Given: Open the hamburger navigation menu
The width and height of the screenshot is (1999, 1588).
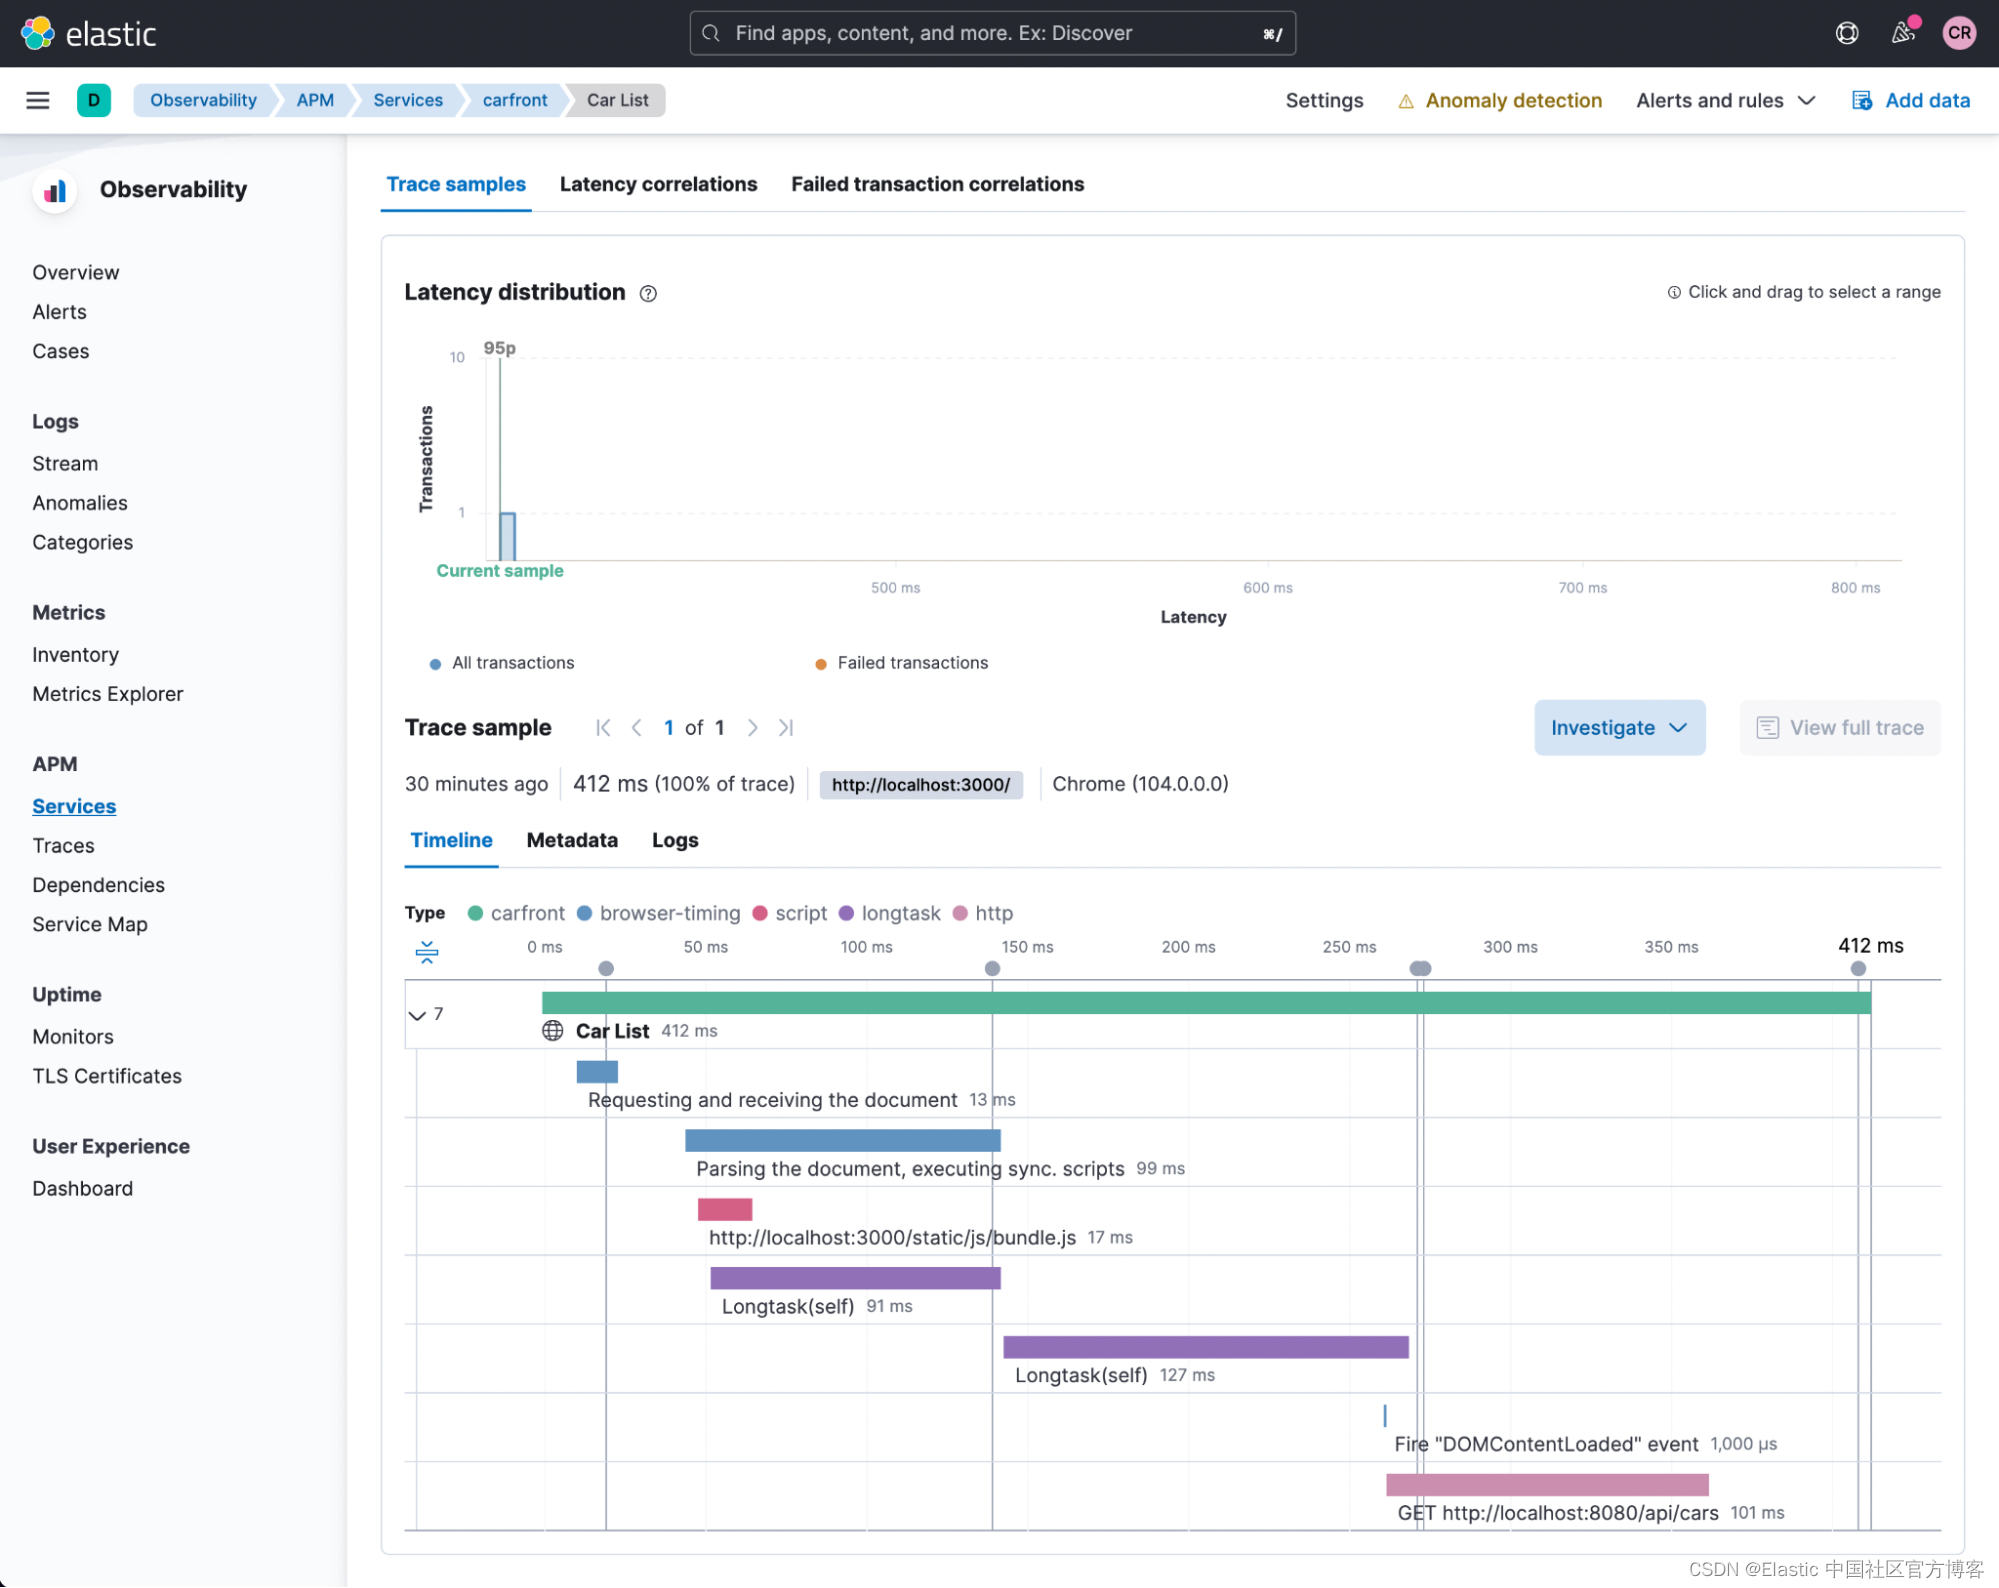Looking at the screenshot, I should click(x=37, y=100).
